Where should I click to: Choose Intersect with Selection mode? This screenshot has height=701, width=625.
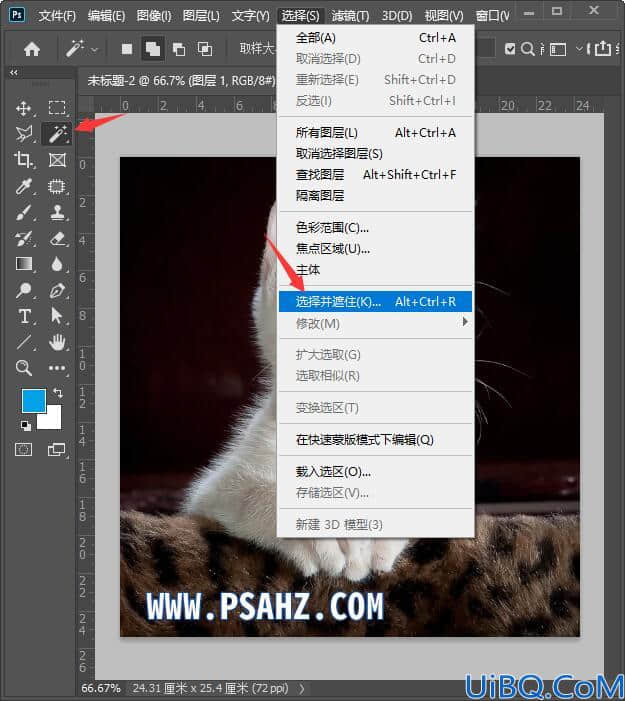(205, 49)
